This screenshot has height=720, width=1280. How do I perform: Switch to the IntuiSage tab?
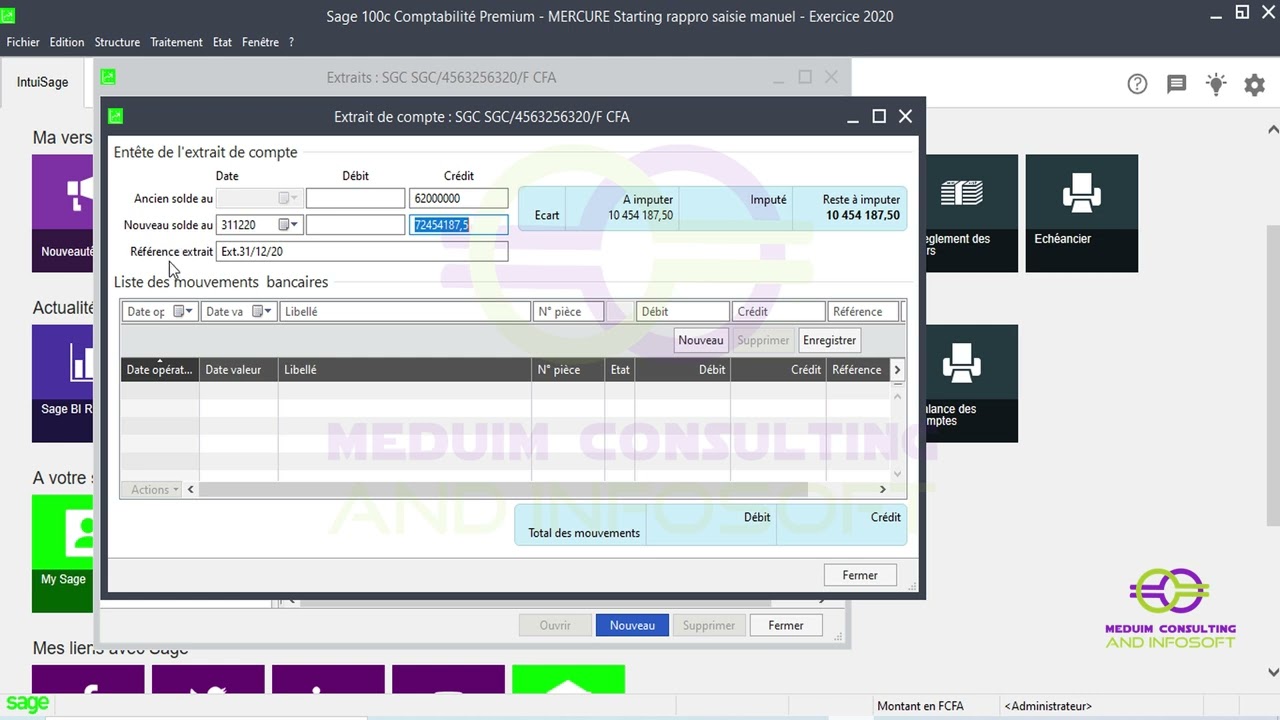tap(43, 82)
